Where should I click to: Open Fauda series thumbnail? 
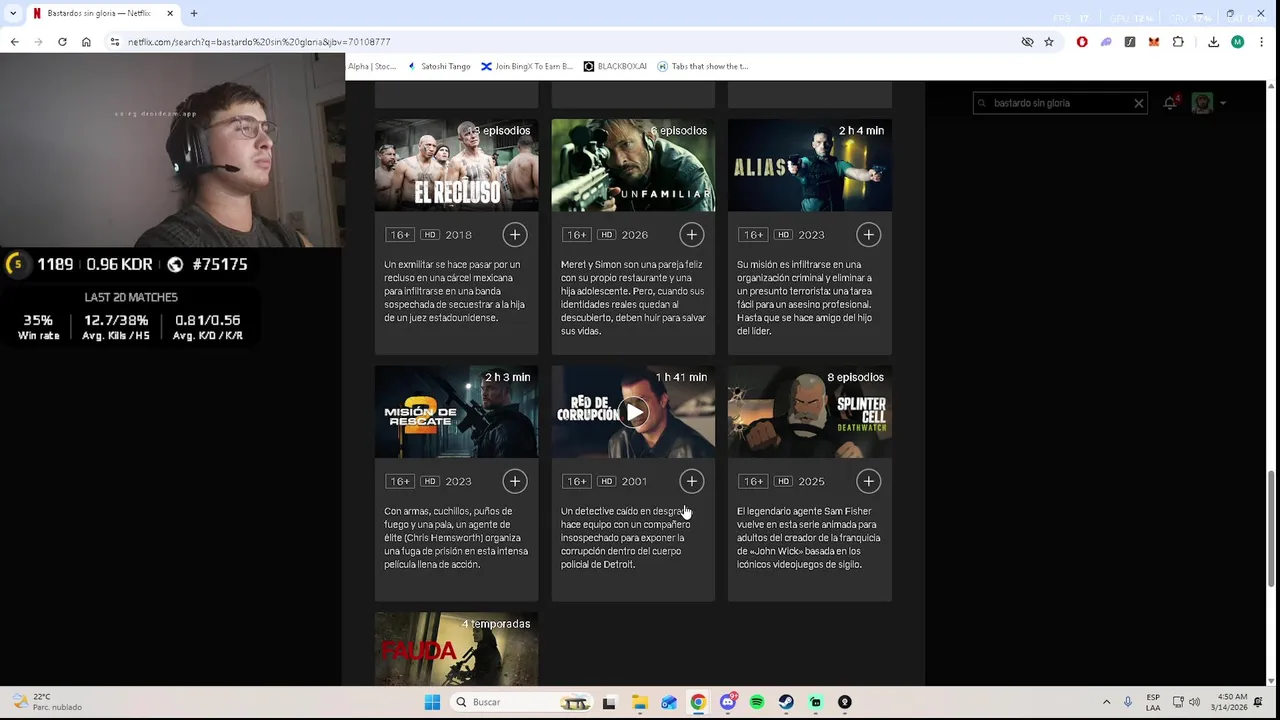pyautogui.click(x=456, y=649)
